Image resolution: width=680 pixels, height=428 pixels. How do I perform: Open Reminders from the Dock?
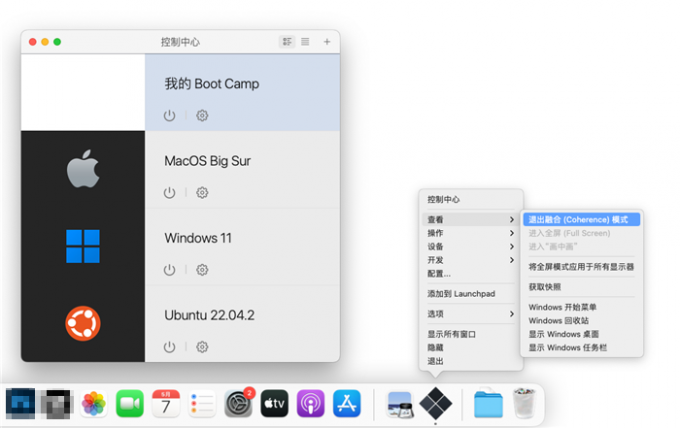click(202, 403)
